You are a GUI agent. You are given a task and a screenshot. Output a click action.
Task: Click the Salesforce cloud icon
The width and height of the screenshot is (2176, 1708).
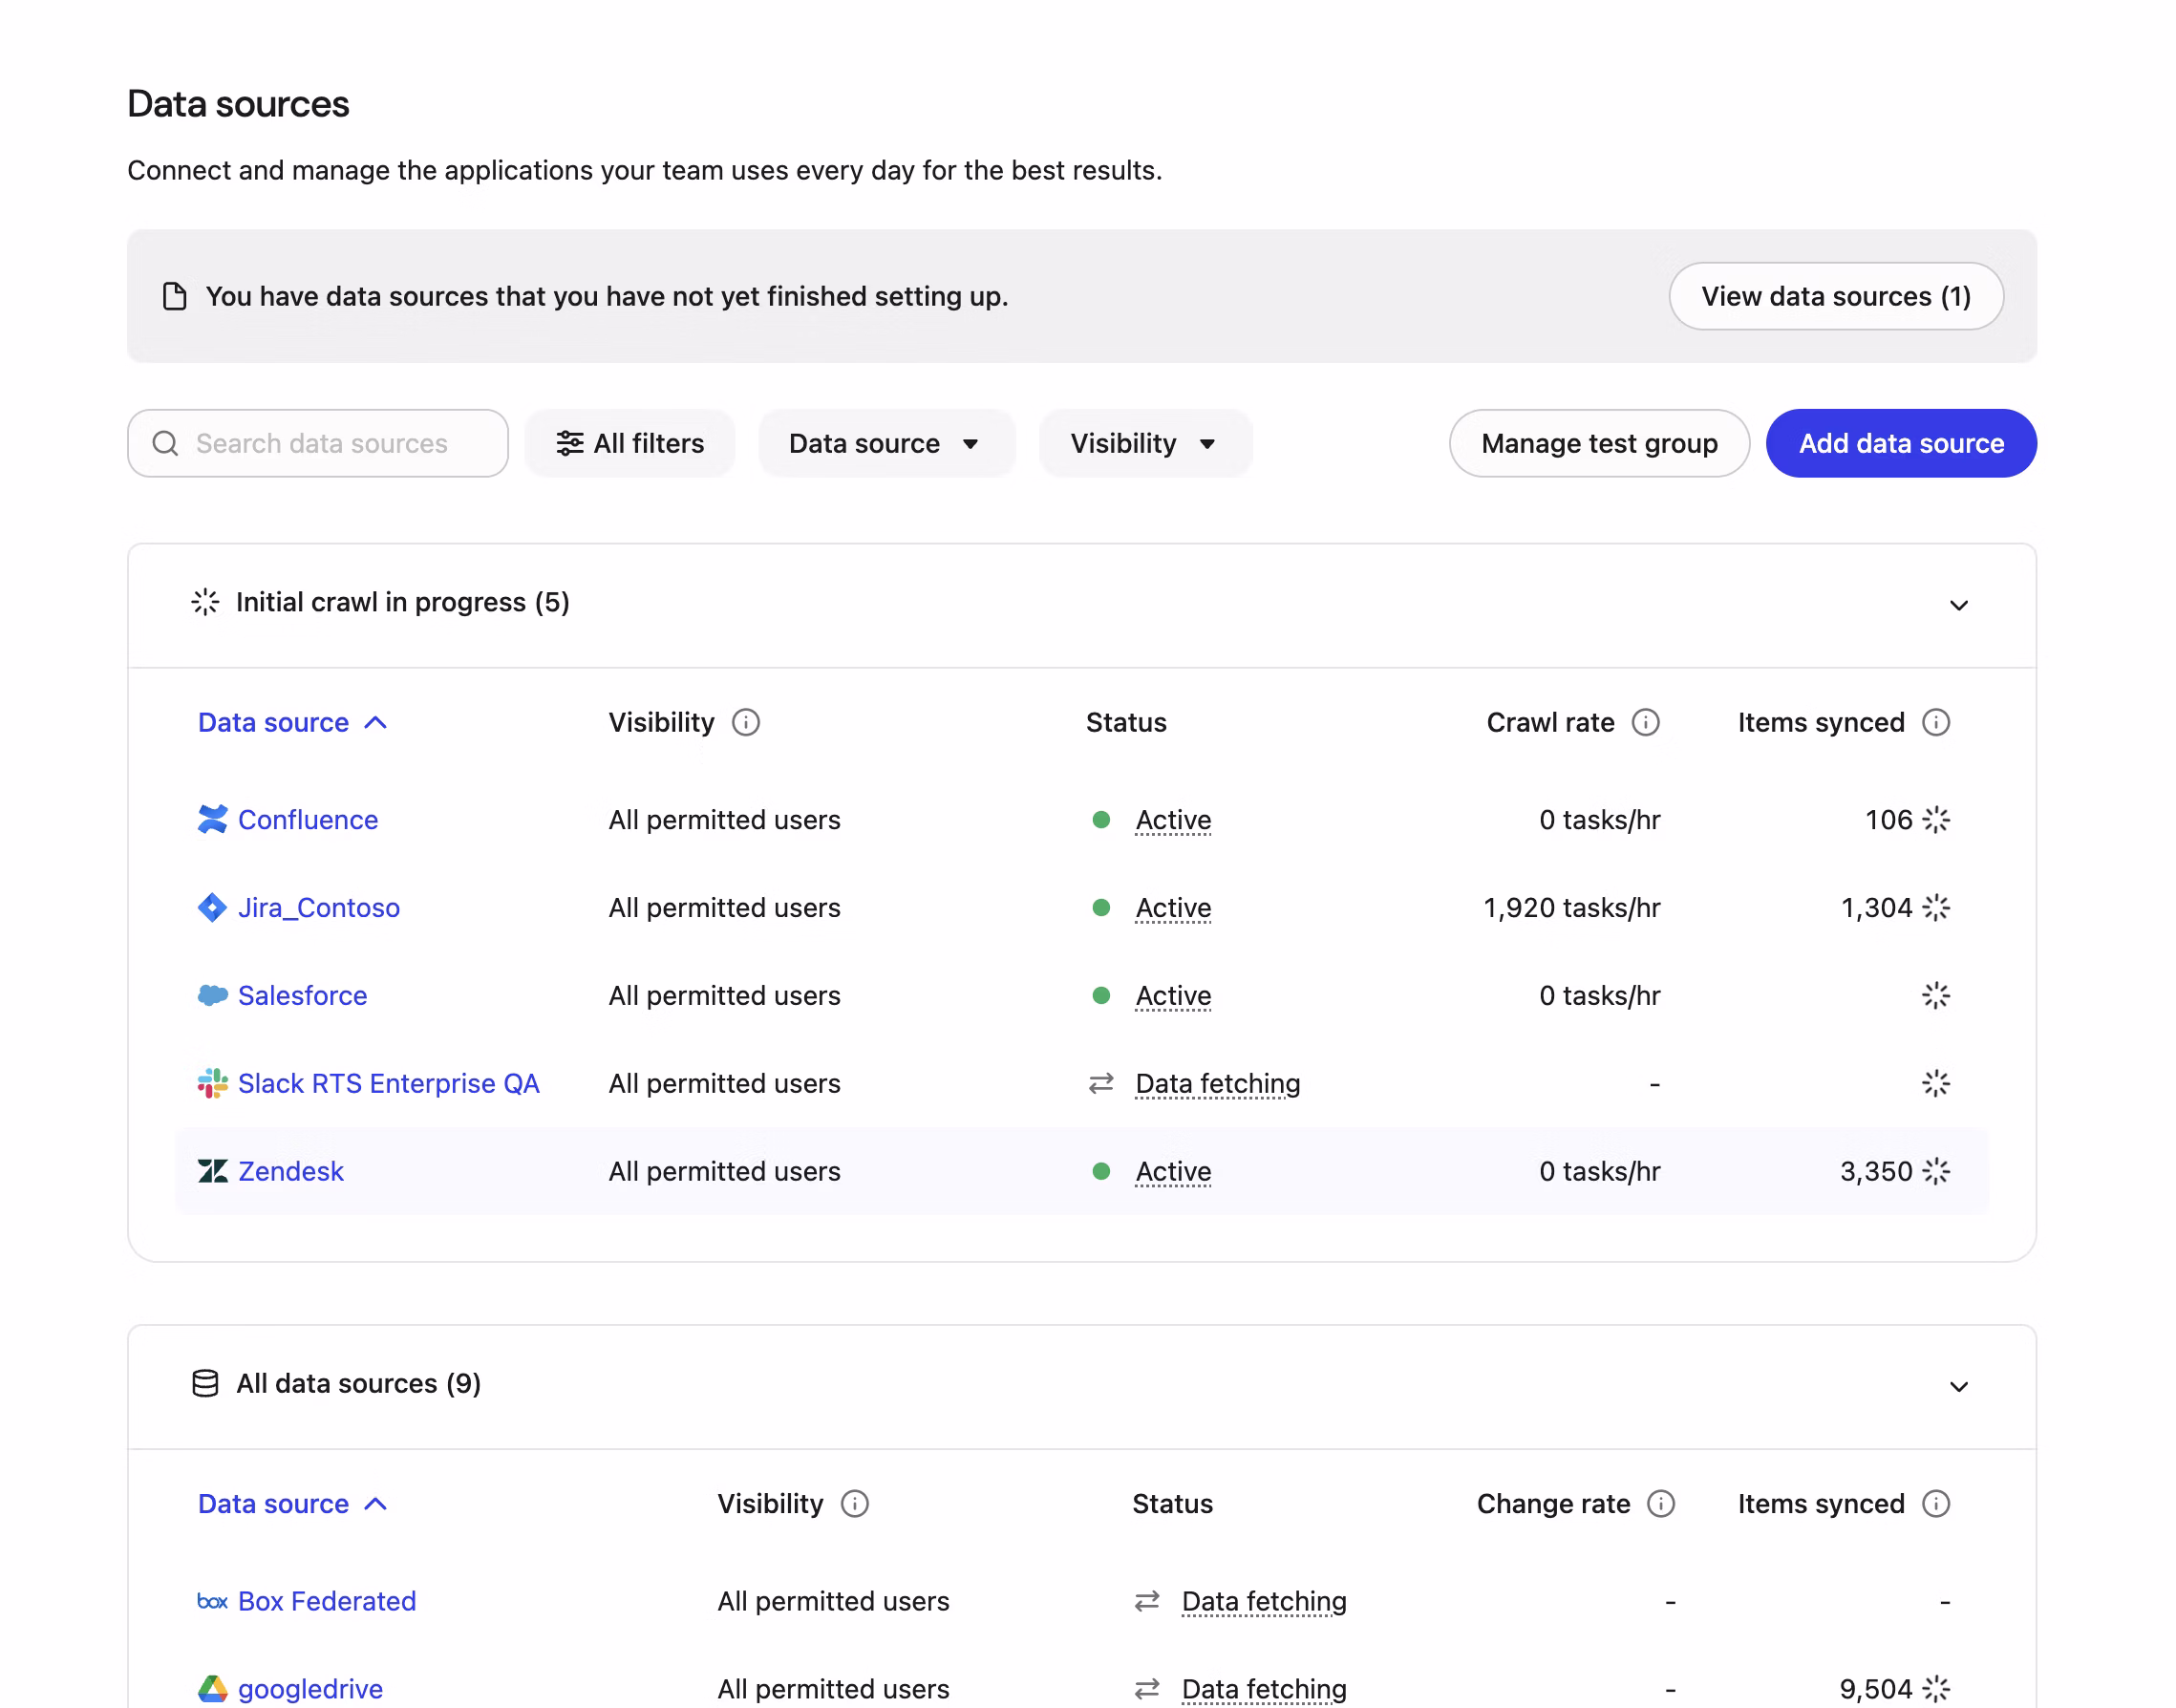coord(211,995)
